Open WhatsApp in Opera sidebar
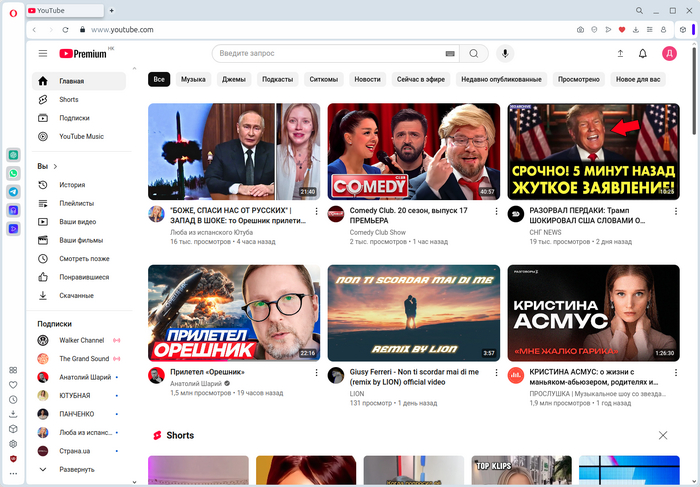Screen dimensions: 700x487 point(13,173)
